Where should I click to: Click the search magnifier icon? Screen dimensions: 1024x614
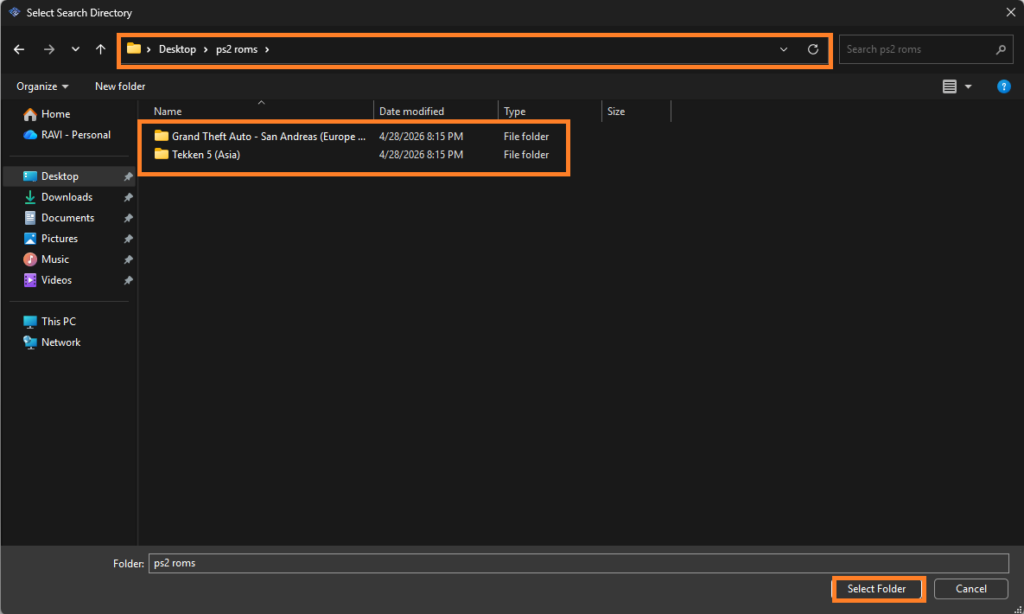(1000, 49)
